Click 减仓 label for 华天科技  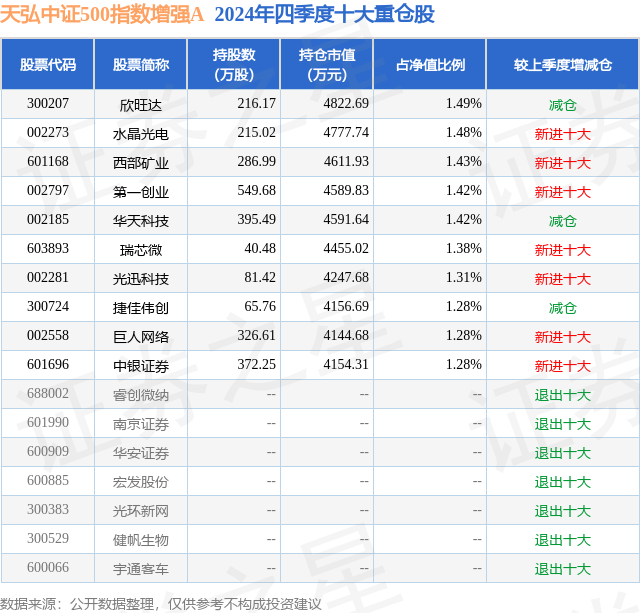point(562,221)
